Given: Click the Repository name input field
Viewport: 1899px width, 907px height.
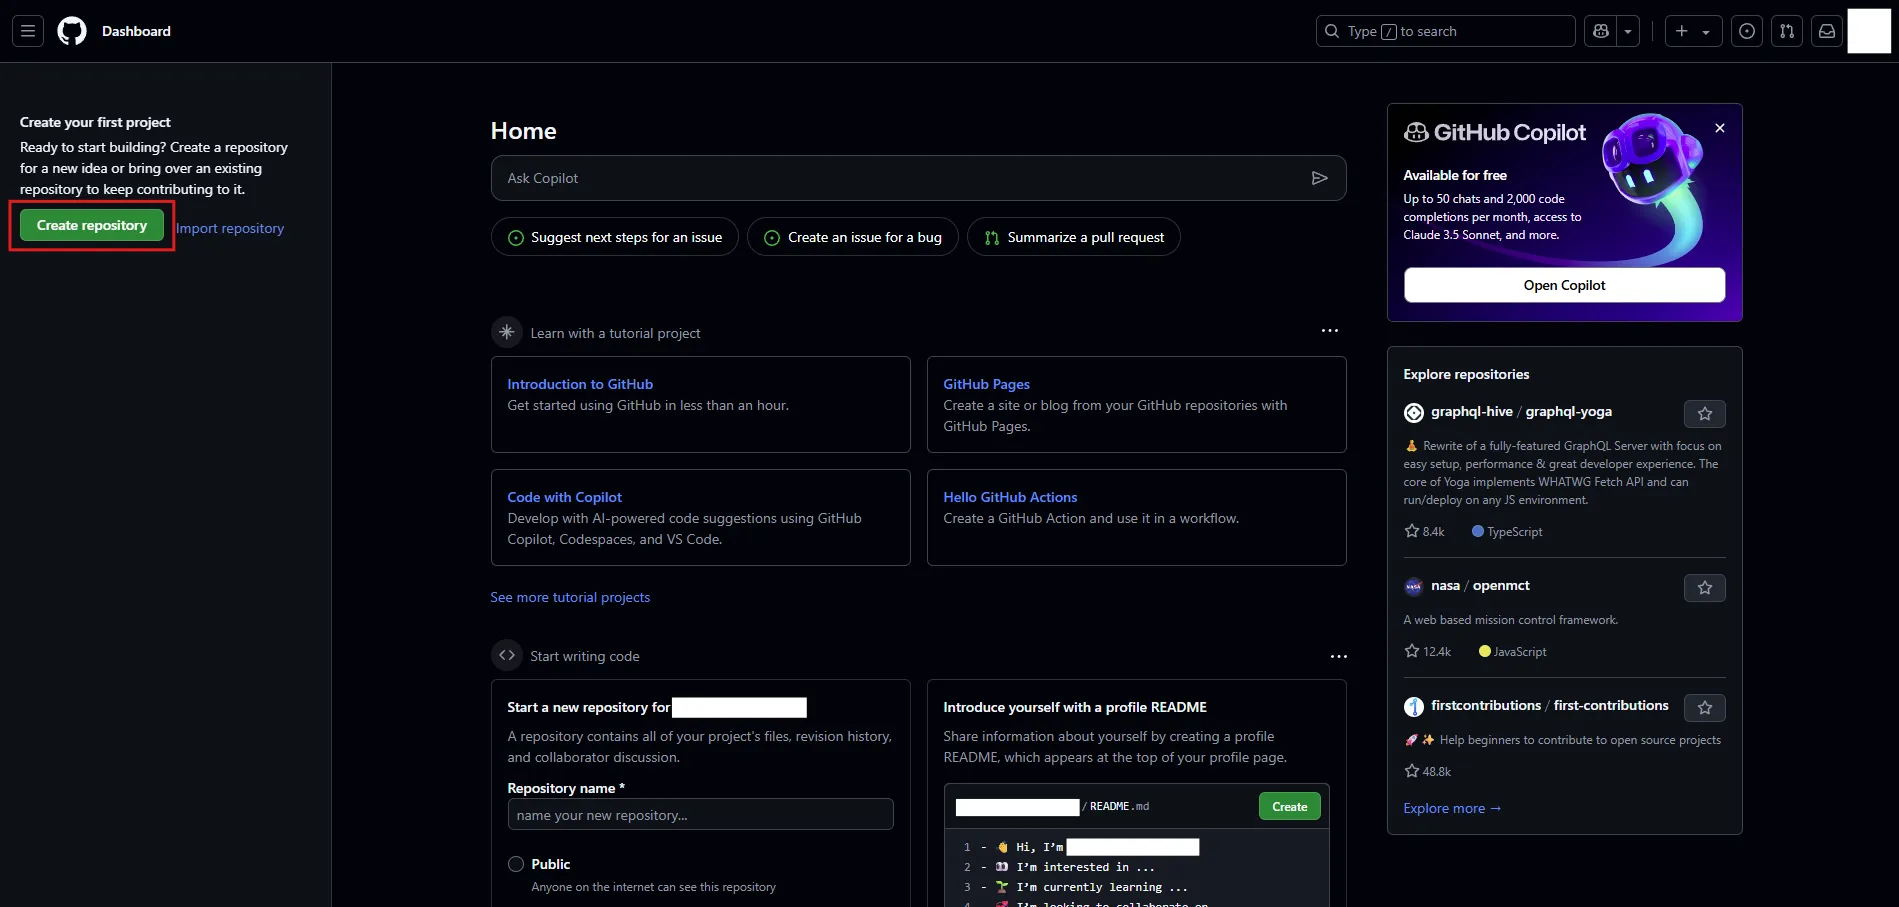Looking at the screenshot, I should tap(700, 814).
